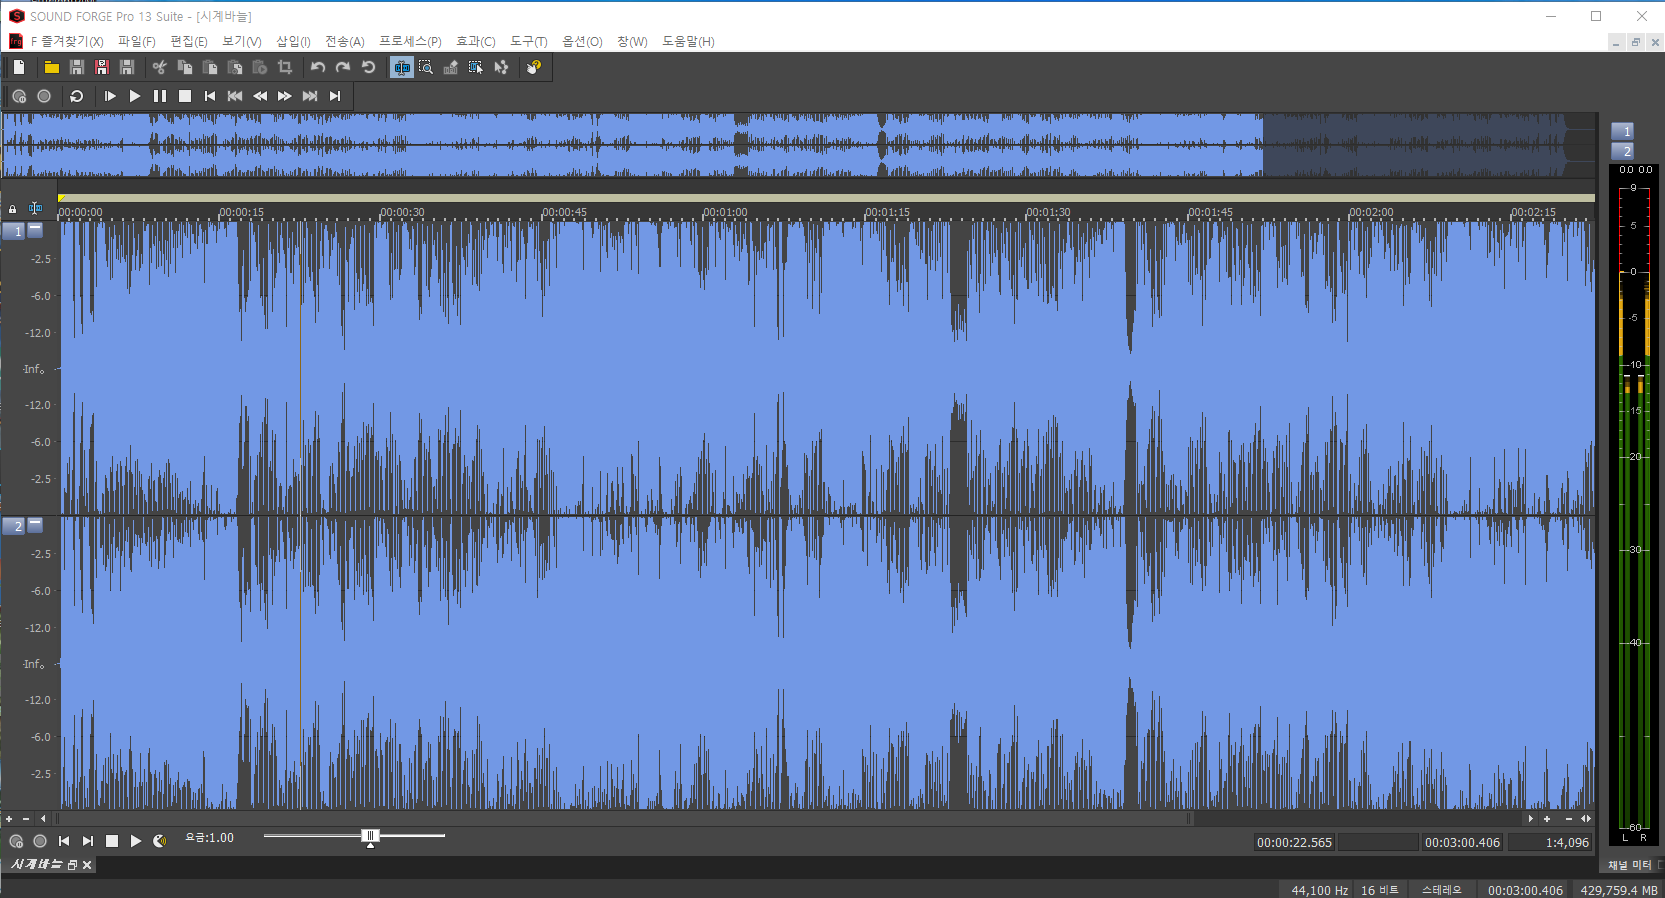Click the scrub tool icon by rate

tap(160, 841)
